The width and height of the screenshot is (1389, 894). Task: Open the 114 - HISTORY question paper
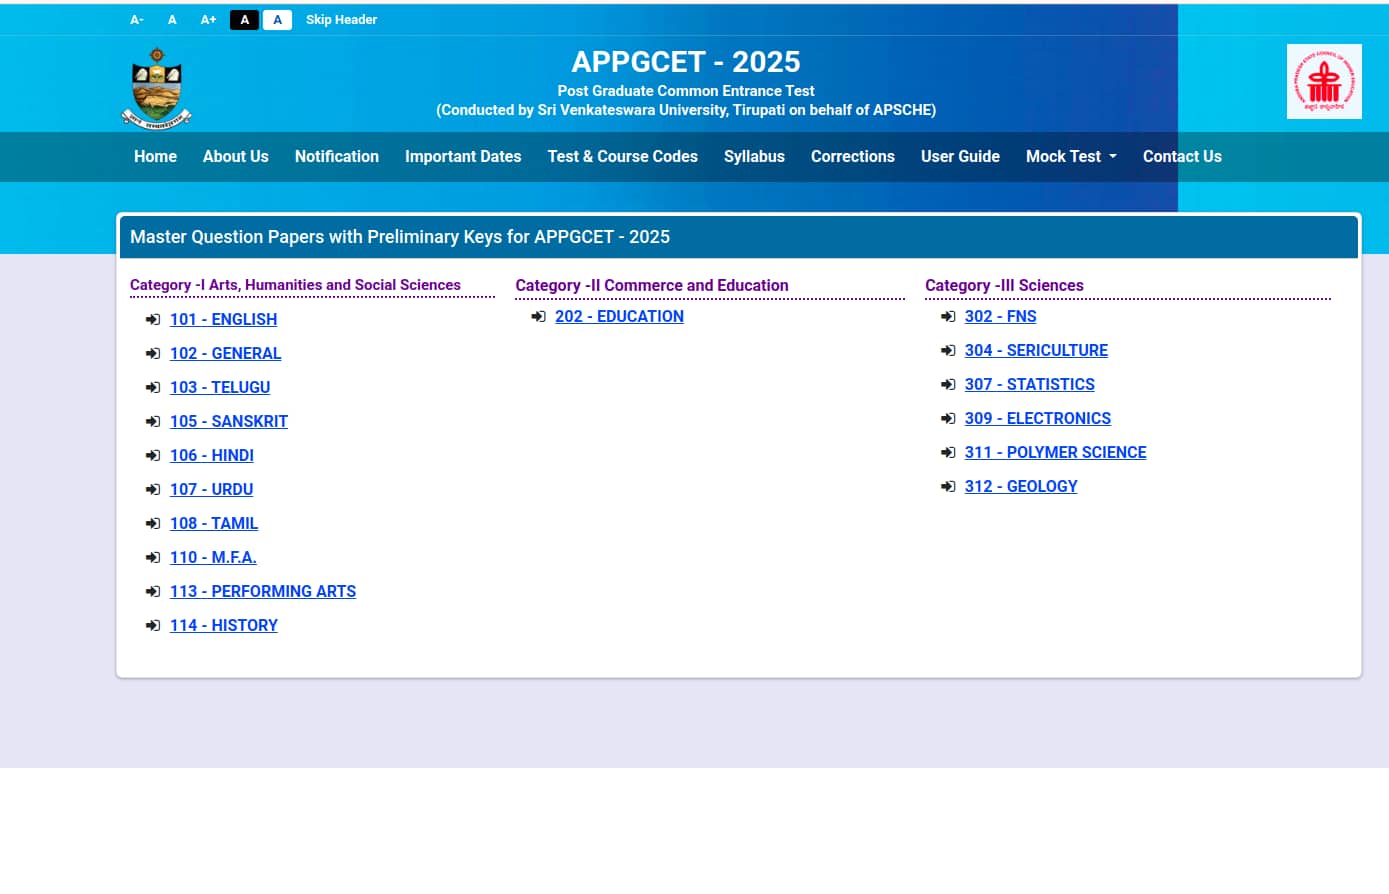click(224, 626)
